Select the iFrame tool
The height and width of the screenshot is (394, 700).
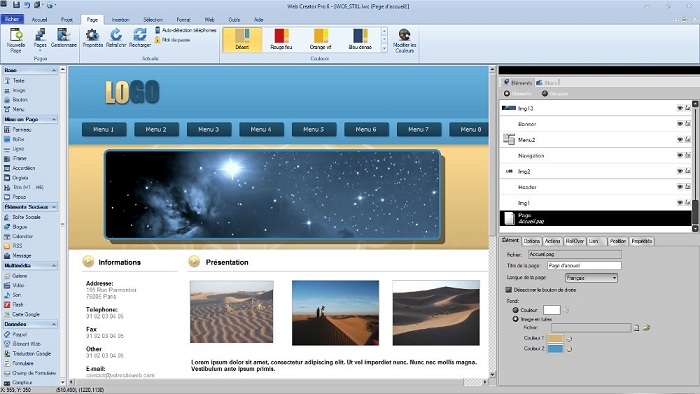(x=16, y=158)
